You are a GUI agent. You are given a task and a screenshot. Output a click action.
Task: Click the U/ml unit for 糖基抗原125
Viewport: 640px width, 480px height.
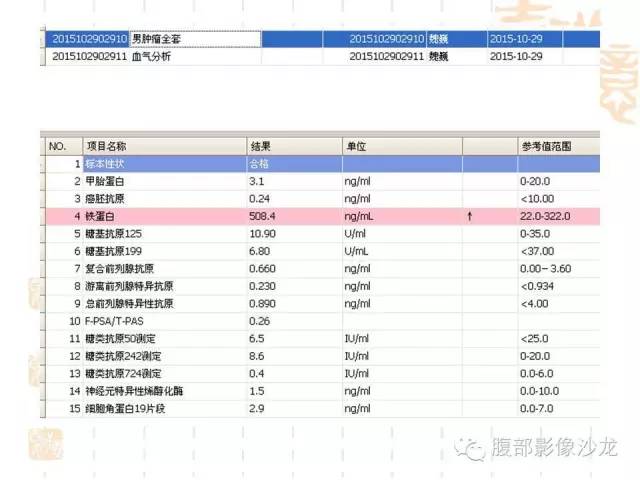tap(355, 234)
